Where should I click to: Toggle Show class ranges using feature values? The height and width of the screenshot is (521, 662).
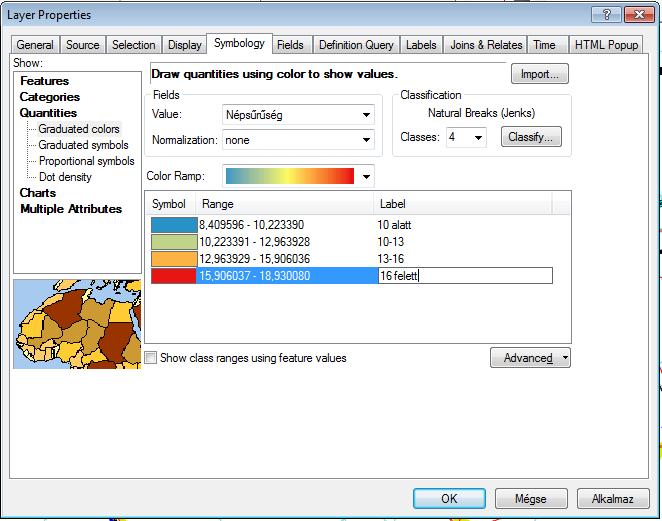tap(150, 358)
